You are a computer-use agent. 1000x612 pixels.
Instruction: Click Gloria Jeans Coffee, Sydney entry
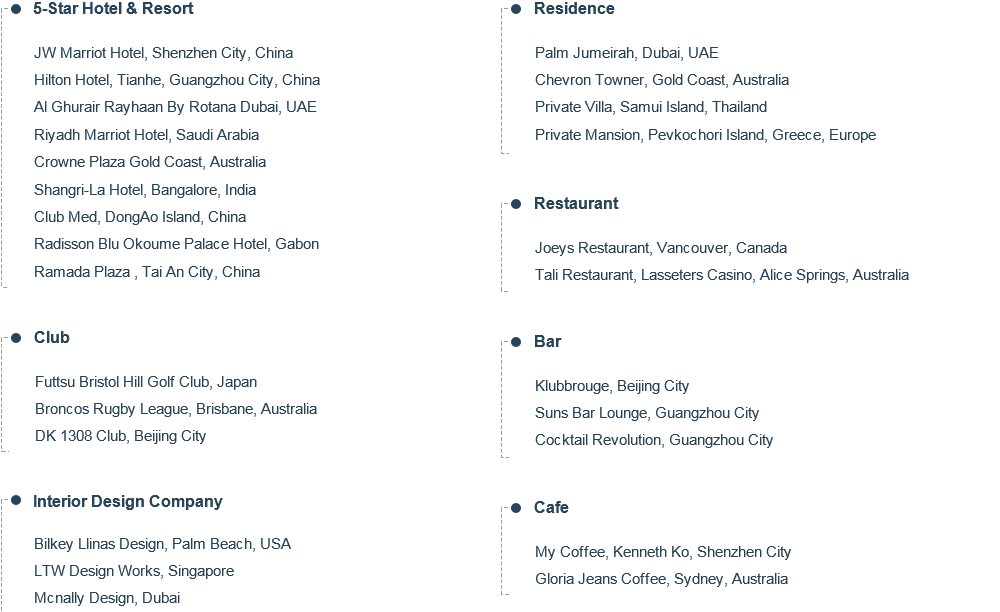click(661, 579)
